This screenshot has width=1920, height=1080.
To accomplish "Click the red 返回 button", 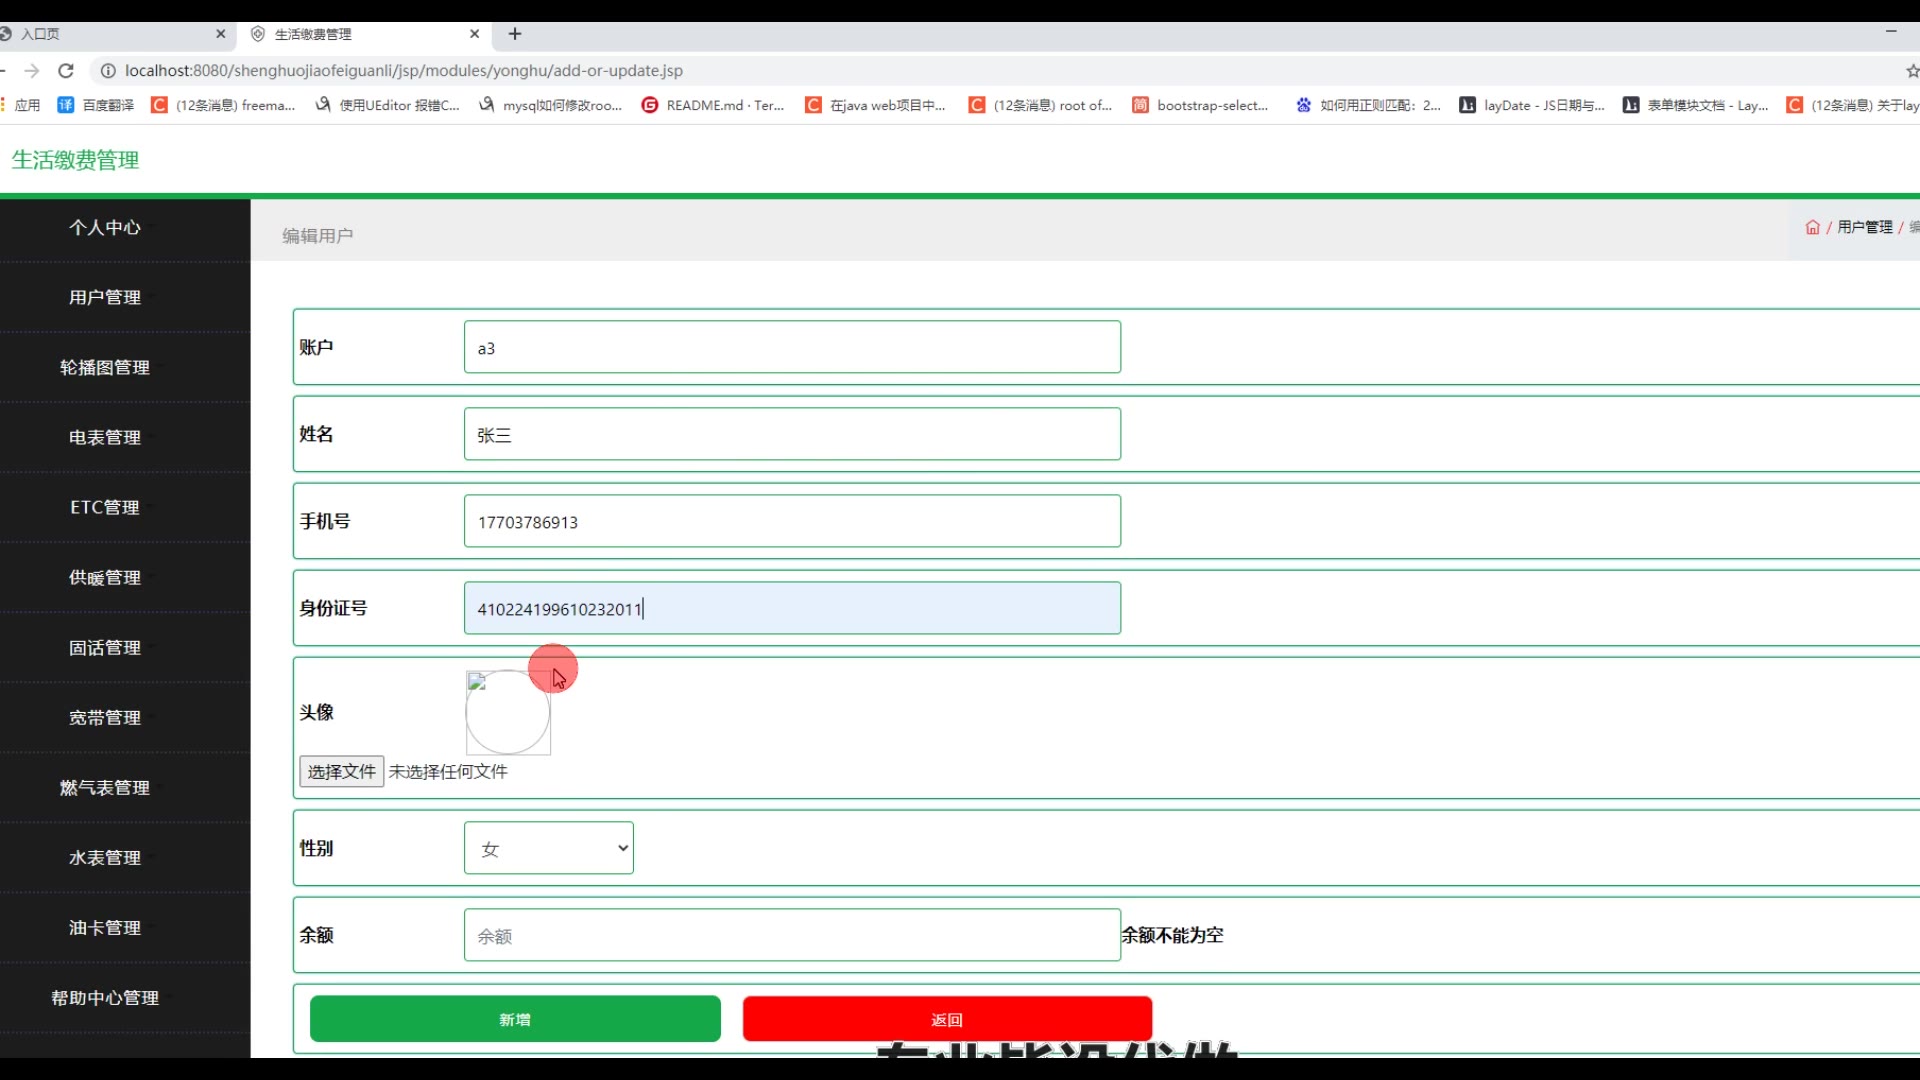I will click(x=947, y=1019).
